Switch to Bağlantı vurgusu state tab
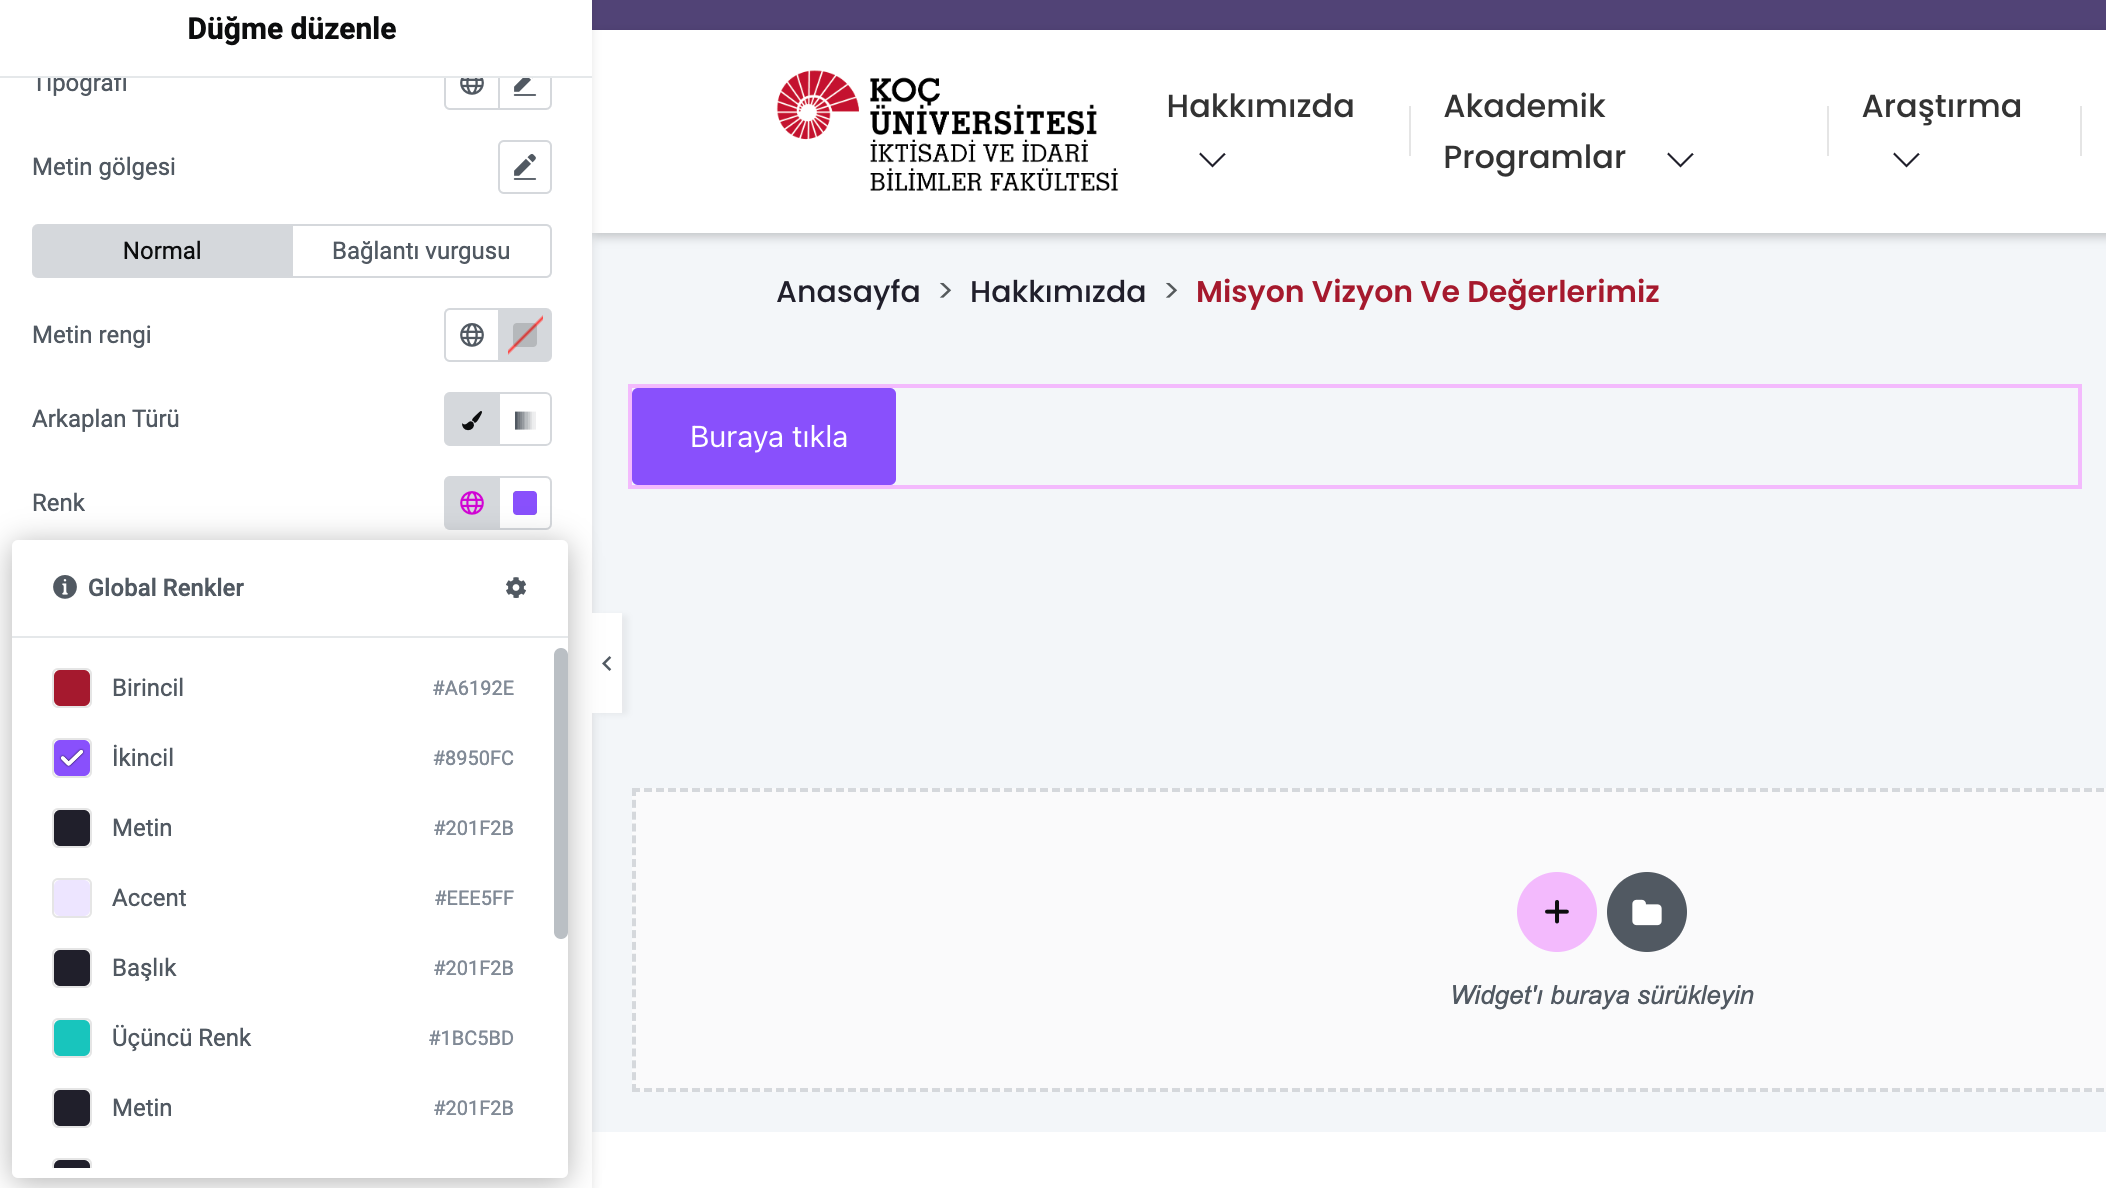 [x=421, y=251]
